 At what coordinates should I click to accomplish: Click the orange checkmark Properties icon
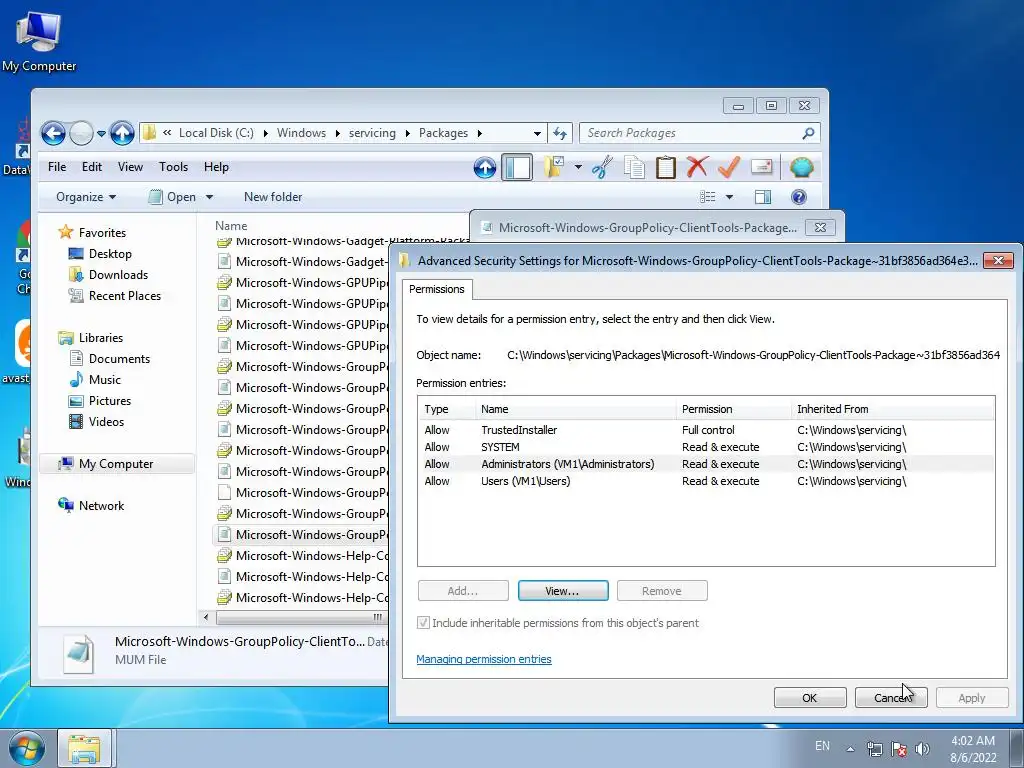[x=729, y=168]
